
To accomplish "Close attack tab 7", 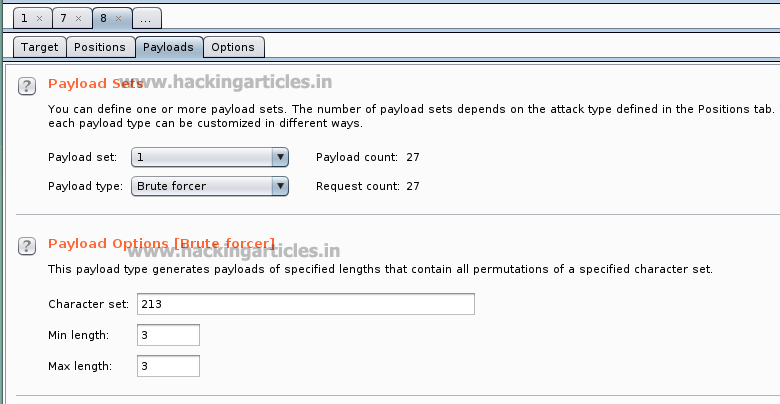I will click(78, 18).
